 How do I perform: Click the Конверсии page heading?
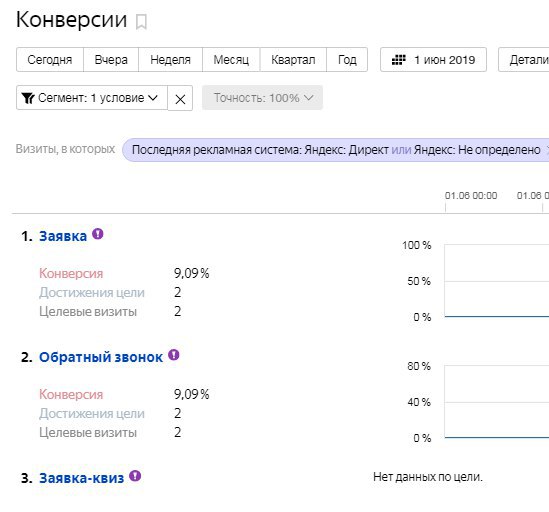tap(71, 19)
